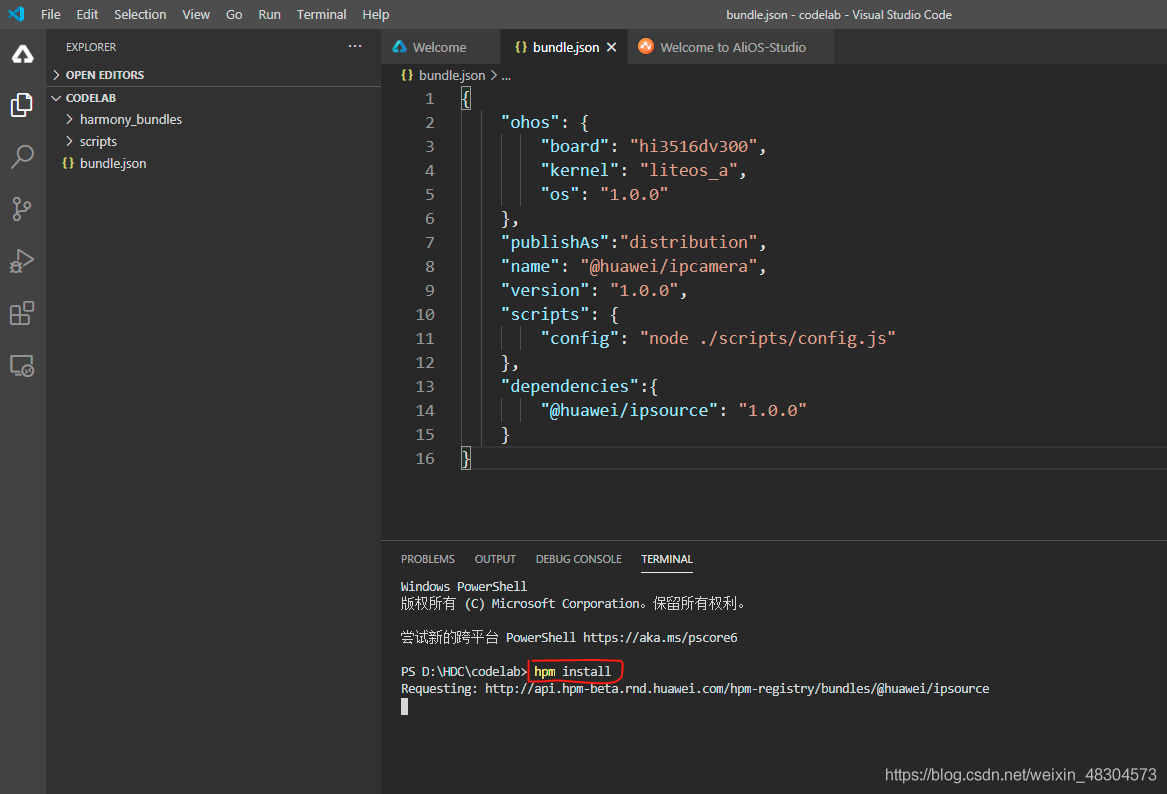Click the Welcome tab icon
The height and width of the screenshot is (794, 1167).
(400, 47)
